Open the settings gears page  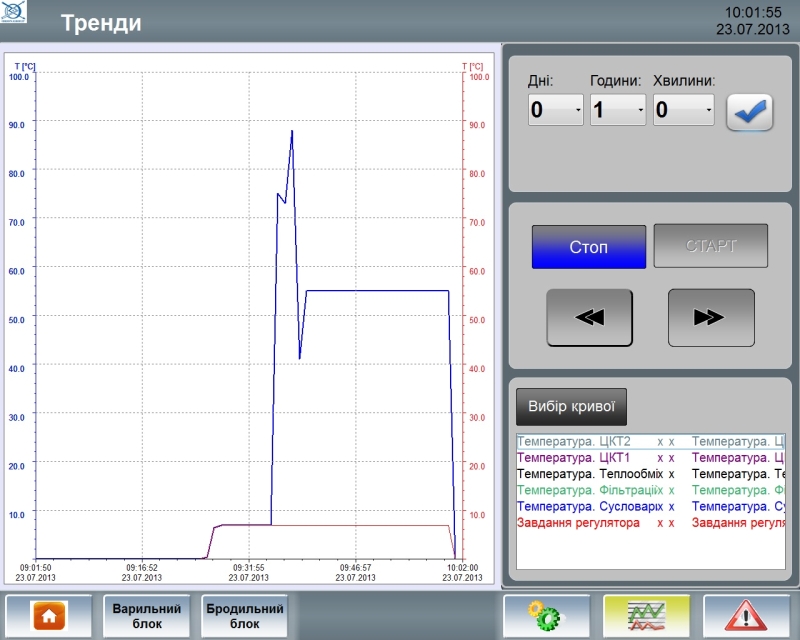[546, 616]
